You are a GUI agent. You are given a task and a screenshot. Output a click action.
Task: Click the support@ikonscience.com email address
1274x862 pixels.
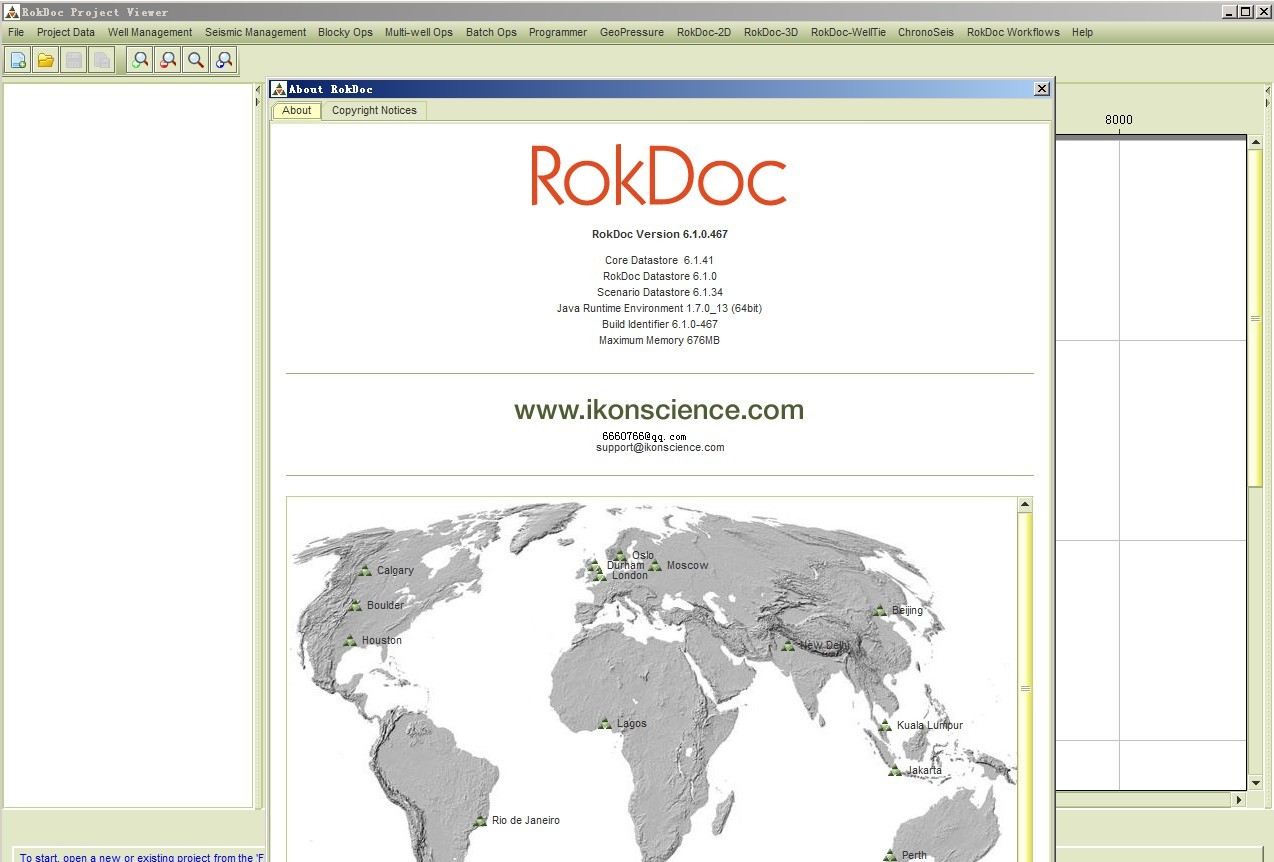pos(660,448)
